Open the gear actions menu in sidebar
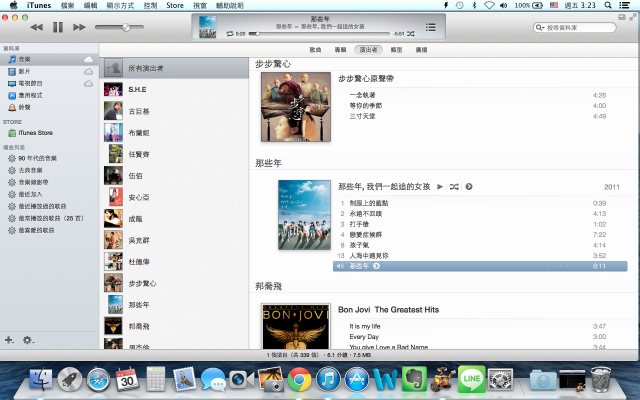Image resolution: width=640 pixels, height=400 pixels. coord(28,340)
